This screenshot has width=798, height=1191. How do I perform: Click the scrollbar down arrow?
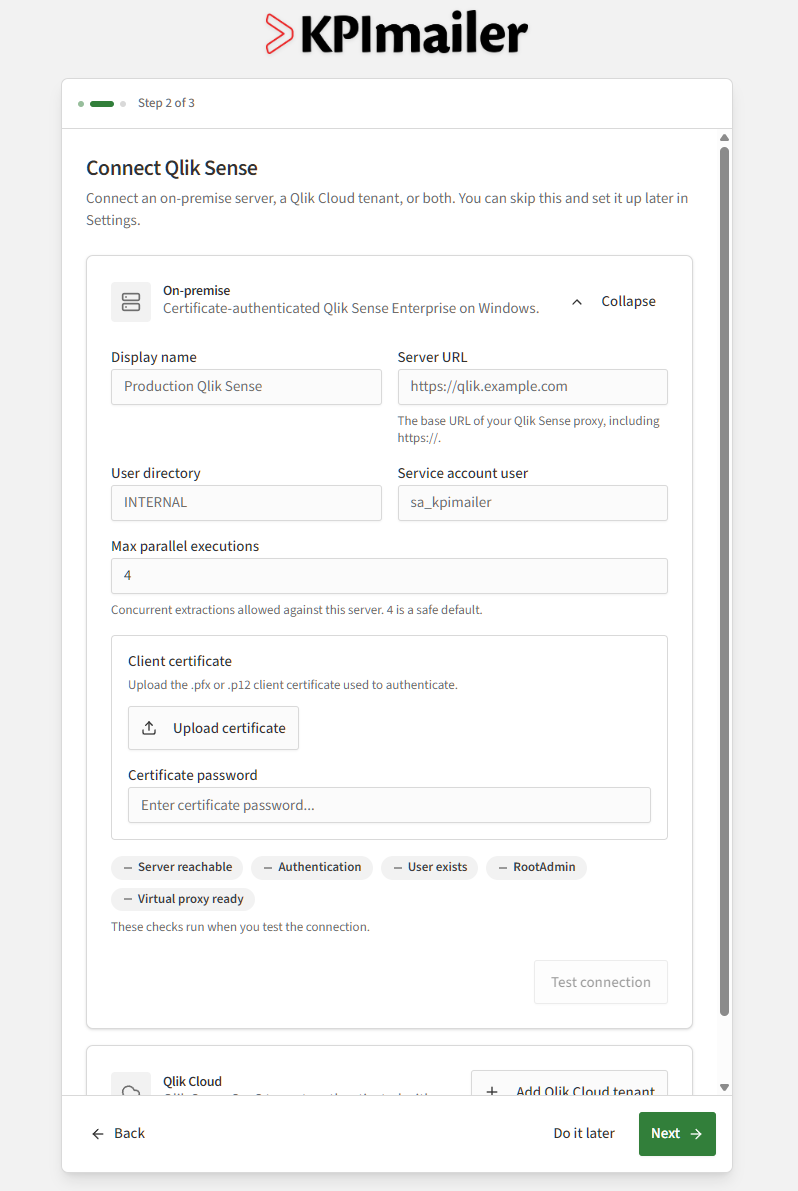(x=724, y=1088)
